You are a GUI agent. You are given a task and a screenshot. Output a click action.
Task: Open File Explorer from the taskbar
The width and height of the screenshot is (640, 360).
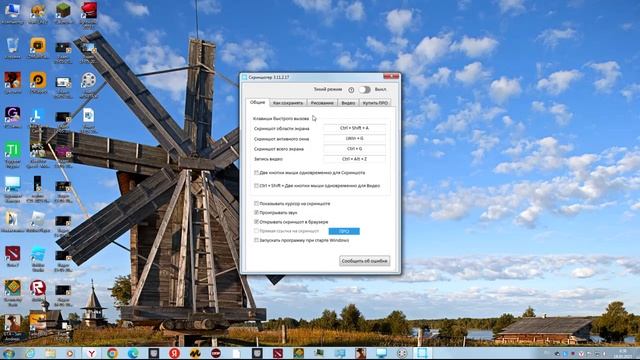click(50, 353)
